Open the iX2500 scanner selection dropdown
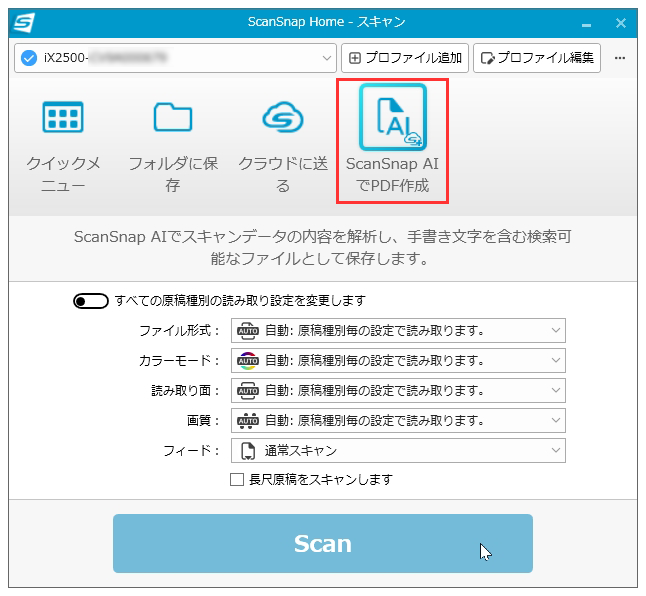646x596 pixels. pyautogui.click(x=176, y=58)
